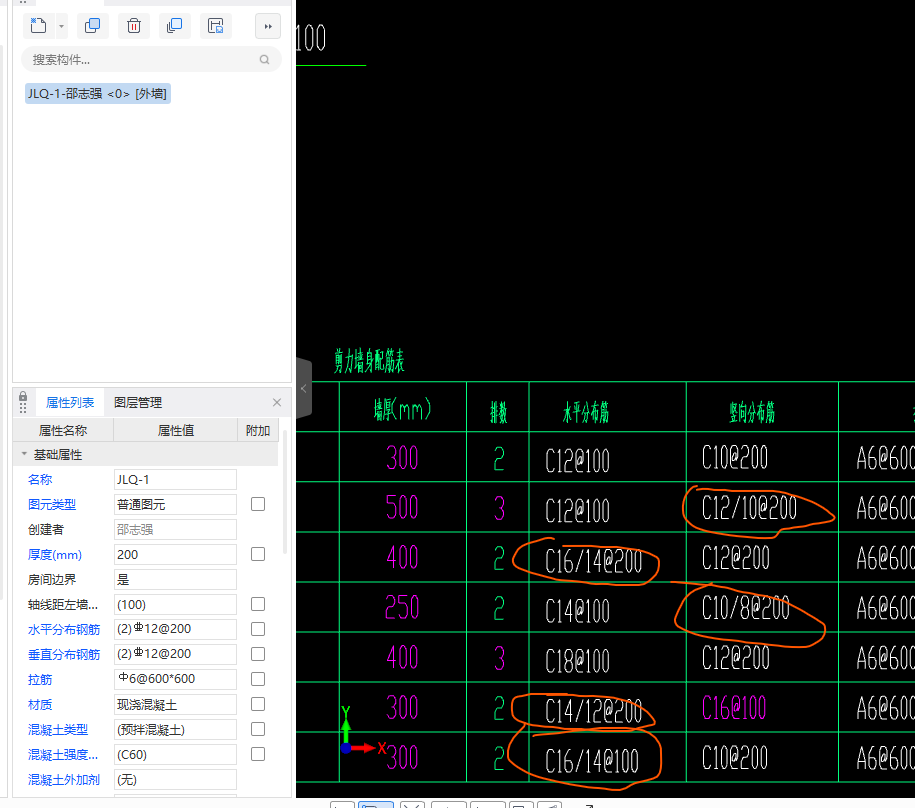Edit vertical rebar value (2)12@200
This screenshot has height=808, width=915.
(175, 655)
